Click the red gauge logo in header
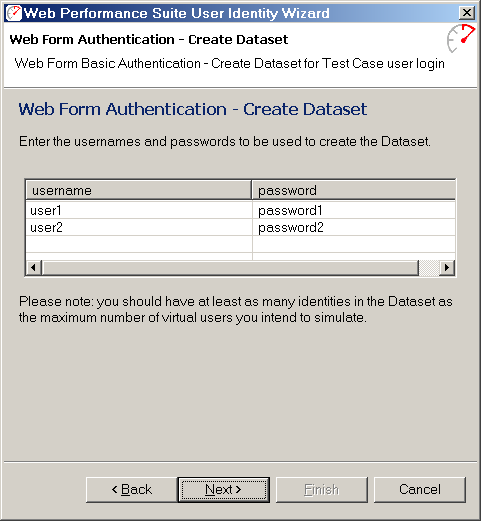 (x=461, y=38)
